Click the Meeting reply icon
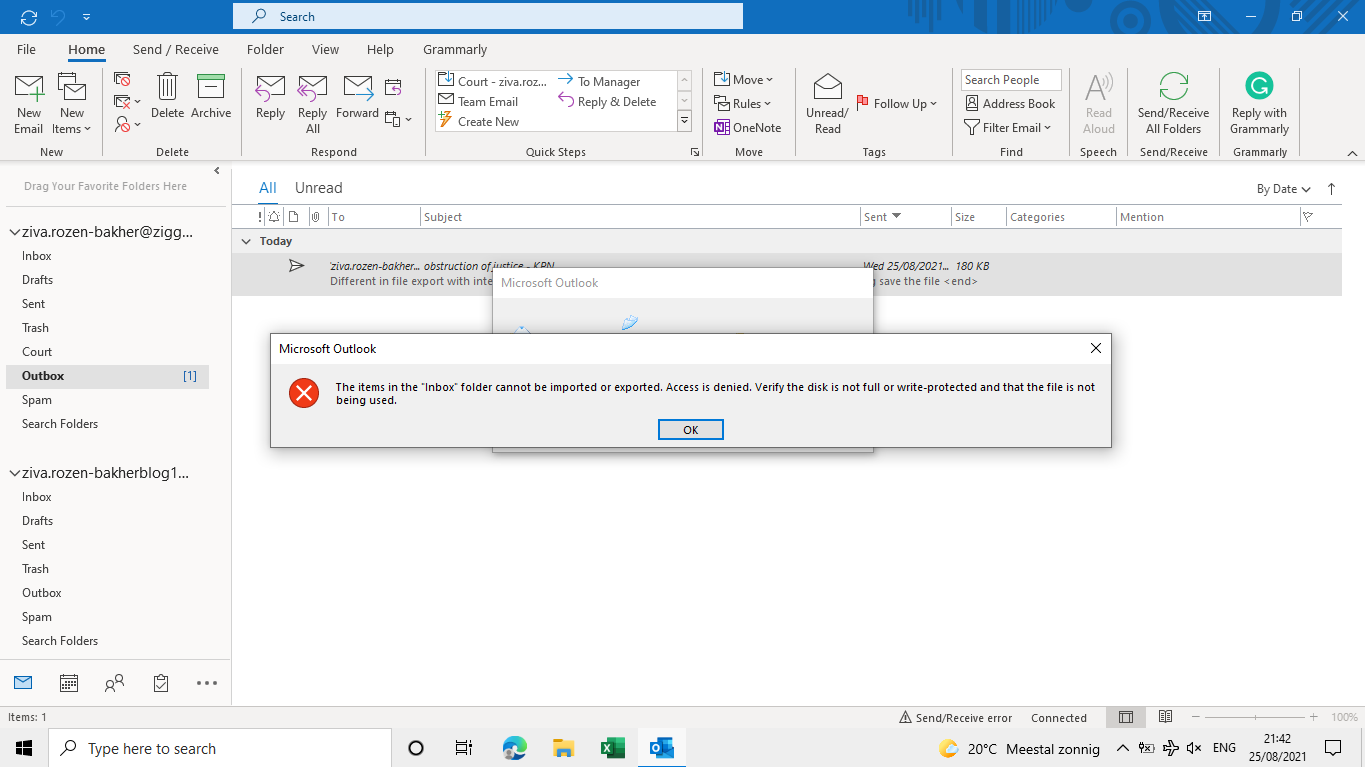This screenshot has height=767, width=1365. 393,88
